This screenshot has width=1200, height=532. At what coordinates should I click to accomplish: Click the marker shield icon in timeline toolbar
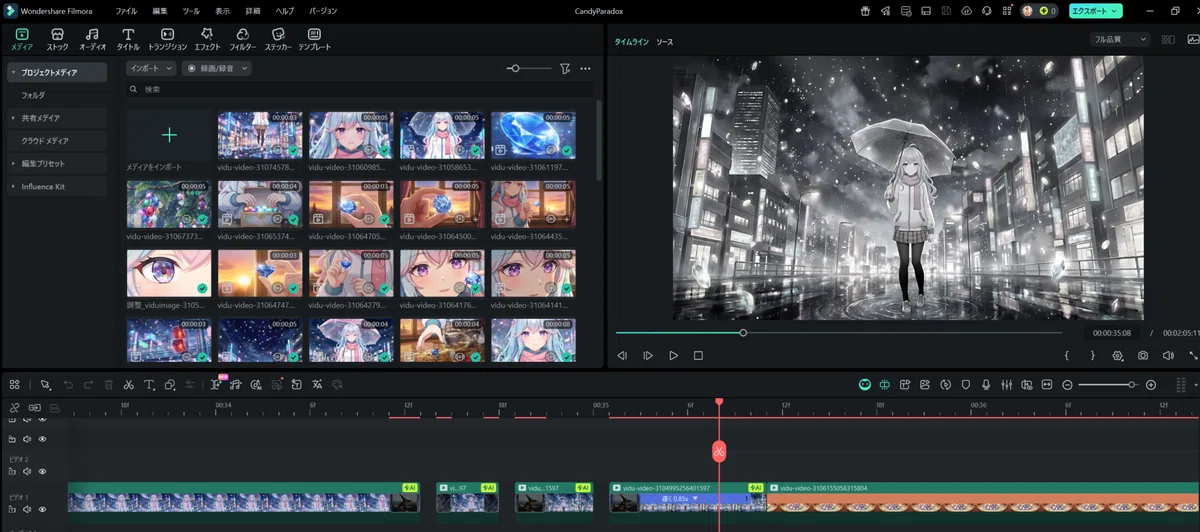pyautogui.click(x=966, y=384)
